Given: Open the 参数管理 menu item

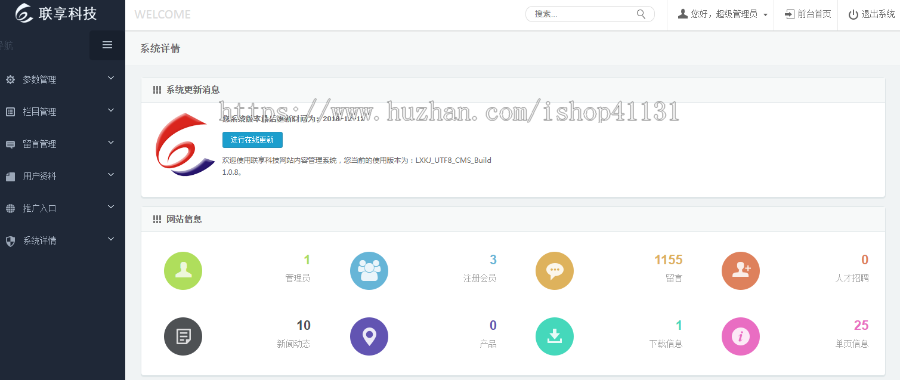Looking at the screenshot, I should point(62,80).
